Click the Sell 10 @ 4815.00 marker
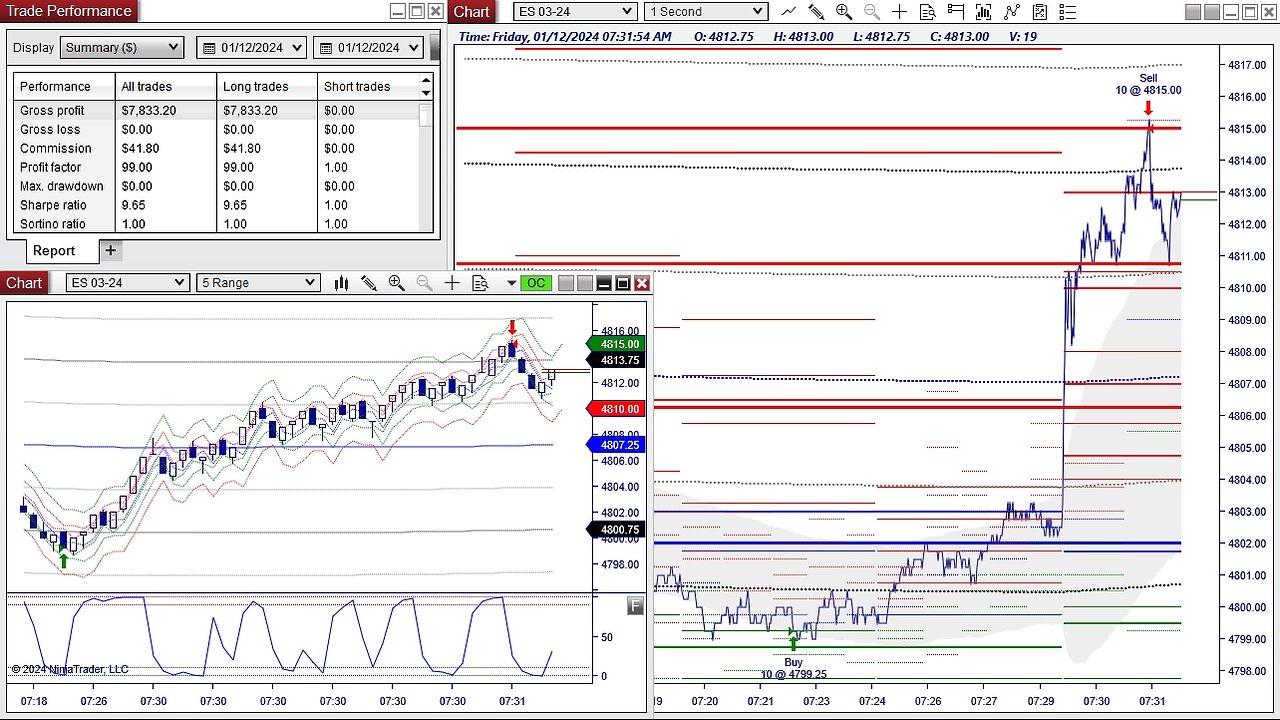 (x=1148, y=84)
